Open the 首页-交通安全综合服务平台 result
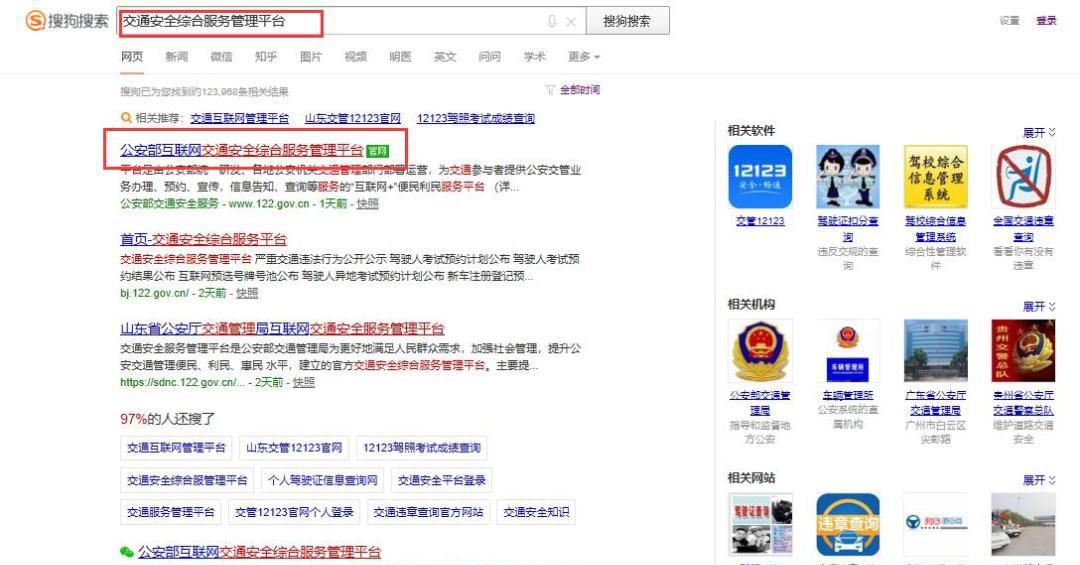This screenshot has height=565, width=1080. 203,239
